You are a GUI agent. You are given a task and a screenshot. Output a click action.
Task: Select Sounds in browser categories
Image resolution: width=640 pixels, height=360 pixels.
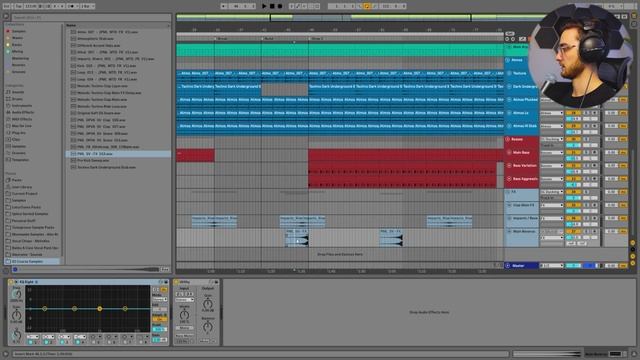point(17,92)
